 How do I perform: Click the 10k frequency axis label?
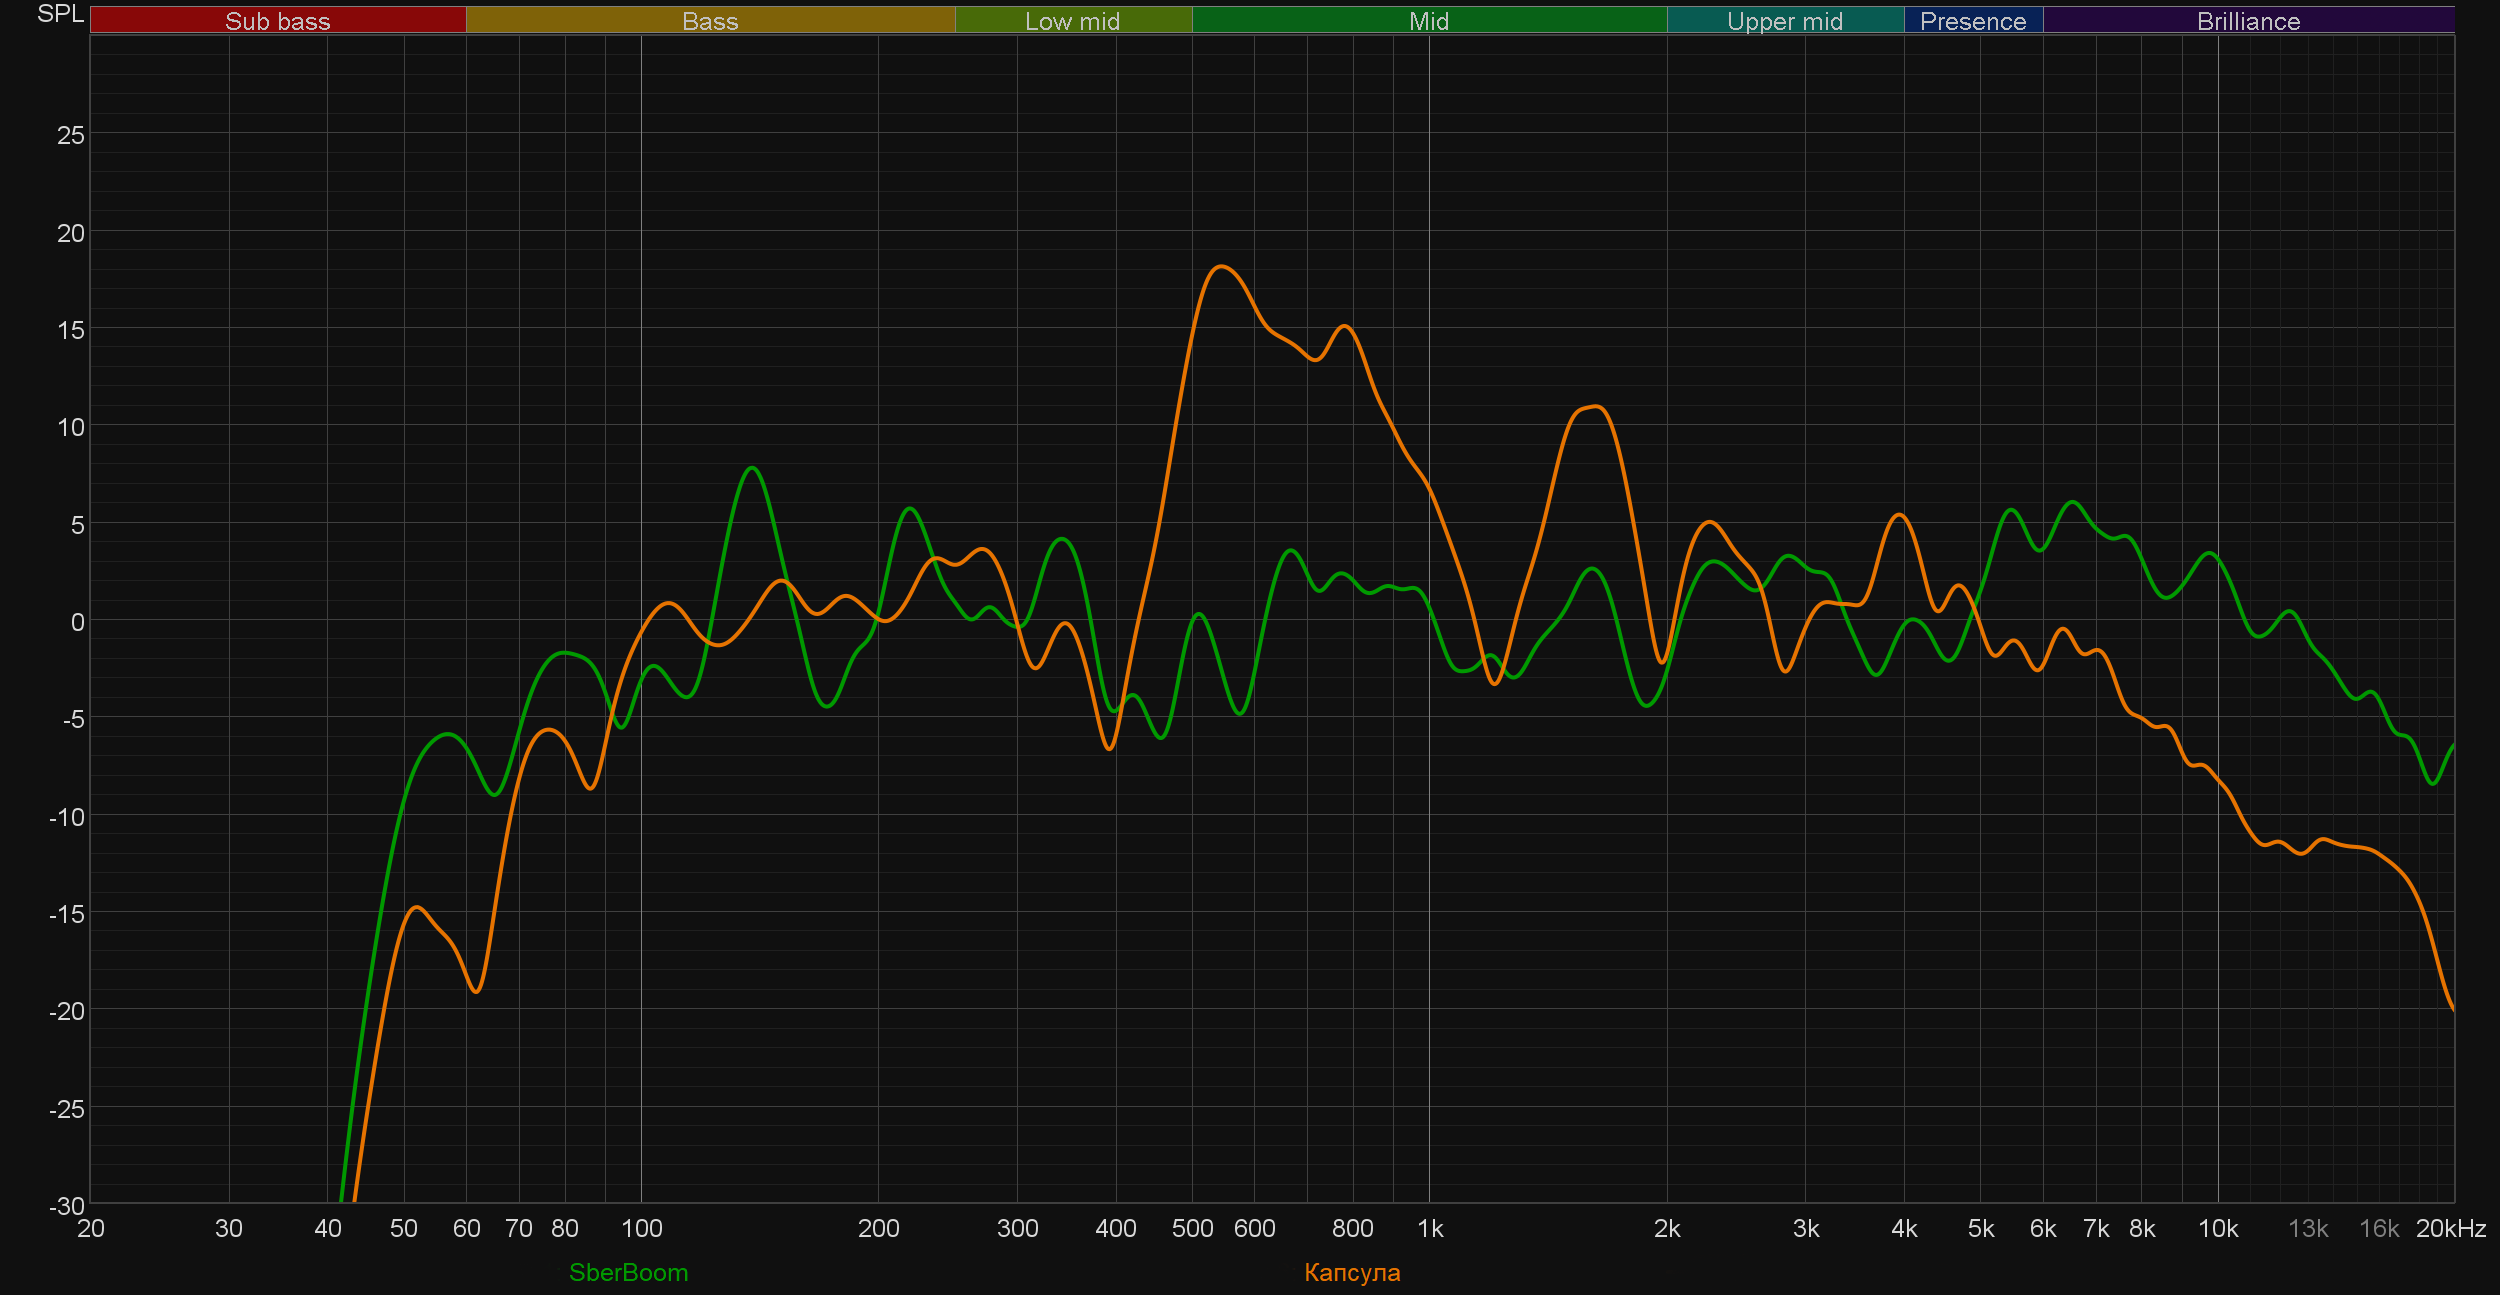click(2217, 1229)
